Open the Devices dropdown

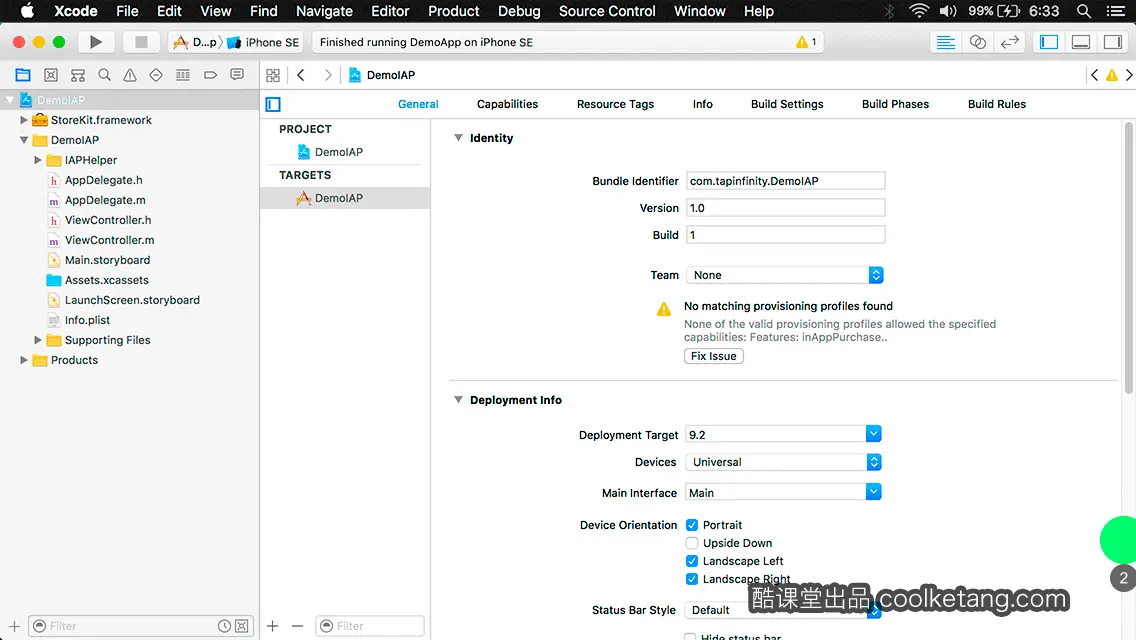pyautogui.click(x=783, y=462)
